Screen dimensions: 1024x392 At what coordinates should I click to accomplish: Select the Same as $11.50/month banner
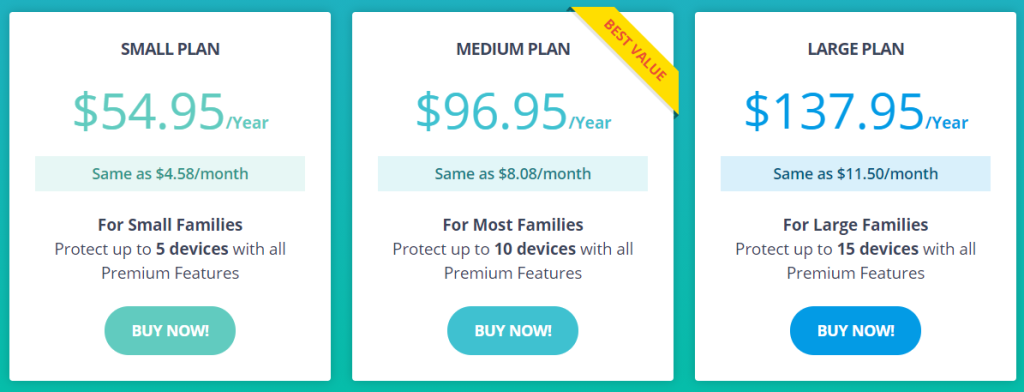point(856,174)
